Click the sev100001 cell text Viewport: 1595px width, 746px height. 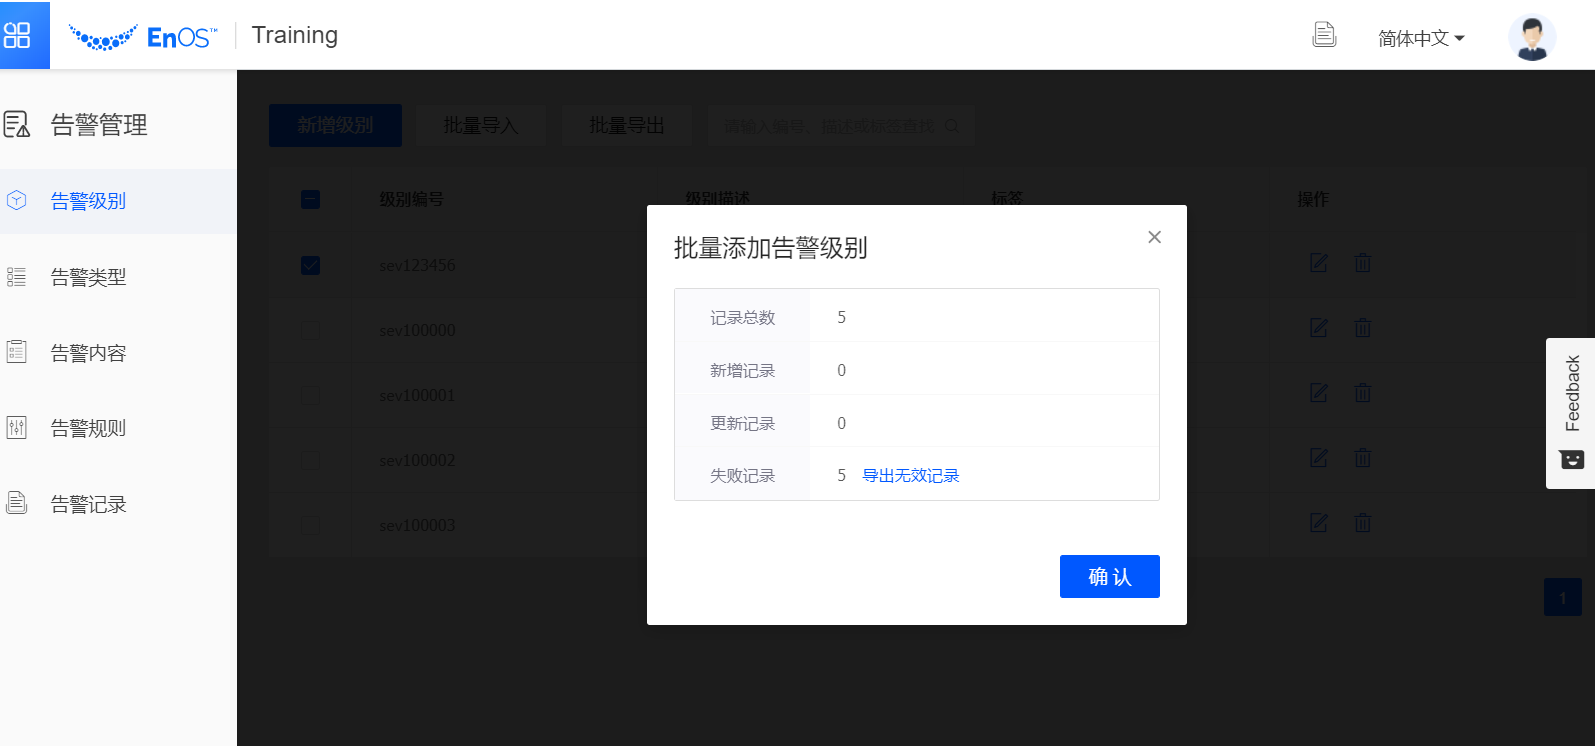pyautogui.click(x=417, y=395)
